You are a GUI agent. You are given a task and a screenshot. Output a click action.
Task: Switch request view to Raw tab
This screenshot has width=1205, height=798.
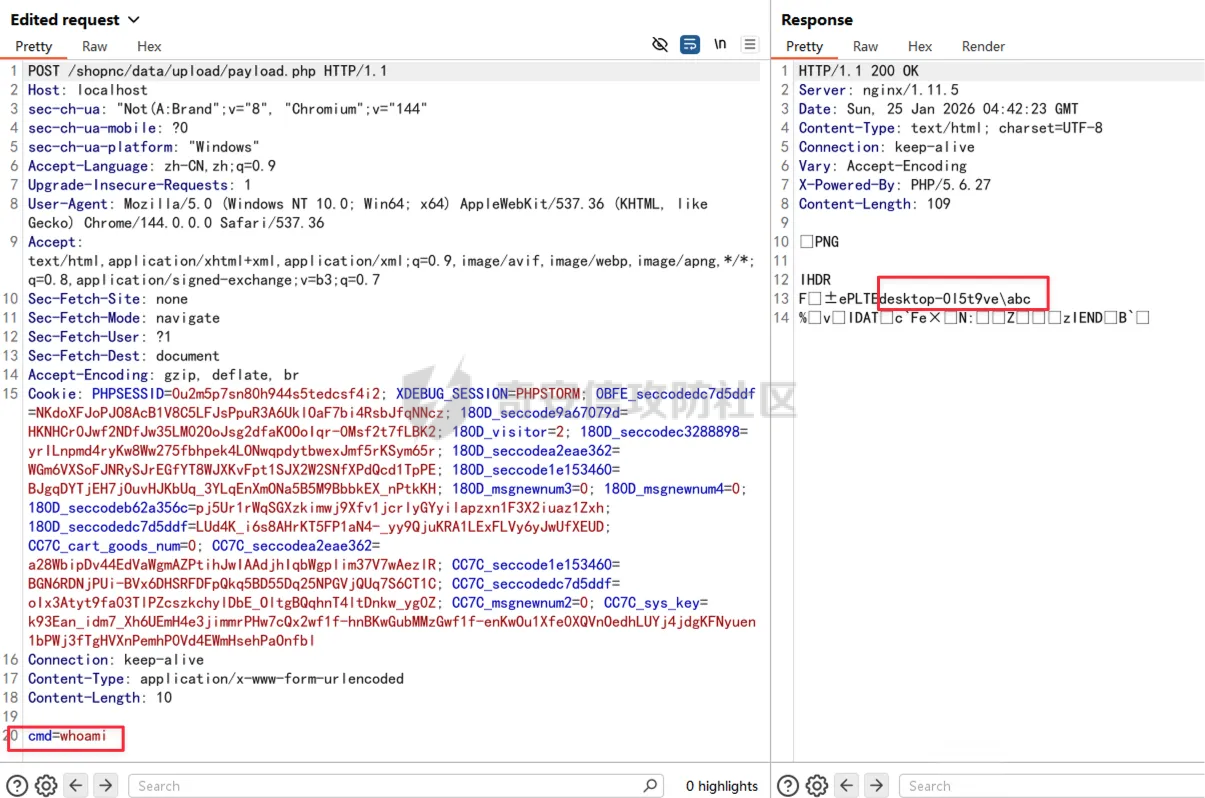[95, 46]
